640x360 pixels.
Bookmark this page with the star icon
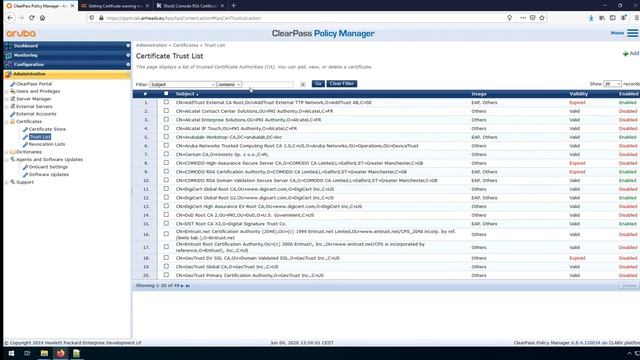click(x=542, y=18)
